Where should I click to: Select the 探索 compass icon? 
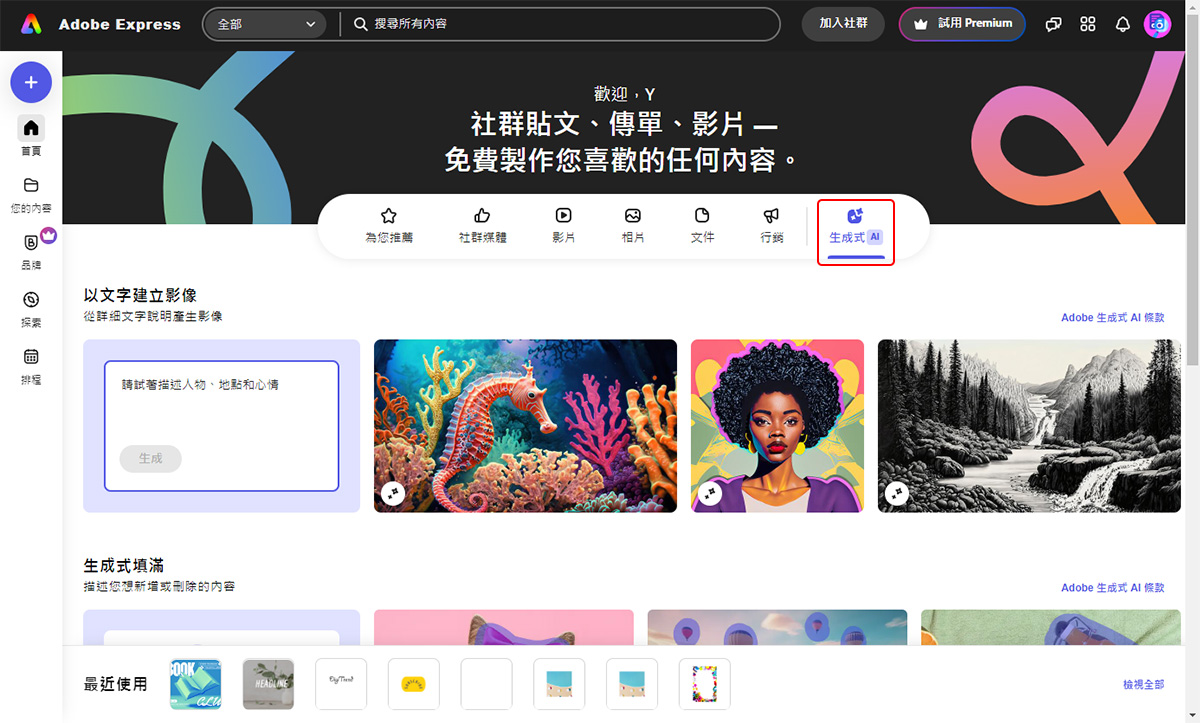[31, 305]
